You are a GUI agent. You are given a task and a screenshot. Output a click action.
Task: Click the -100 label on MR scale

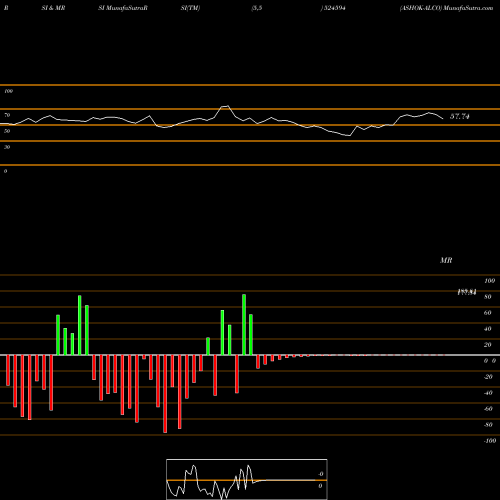(489, 441)
